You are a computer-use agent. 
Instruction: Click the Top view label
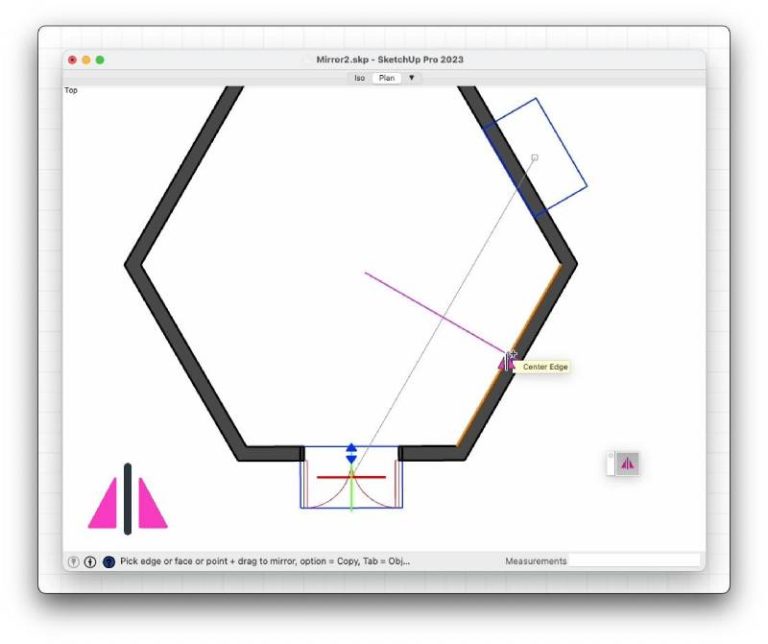[71, 91]
